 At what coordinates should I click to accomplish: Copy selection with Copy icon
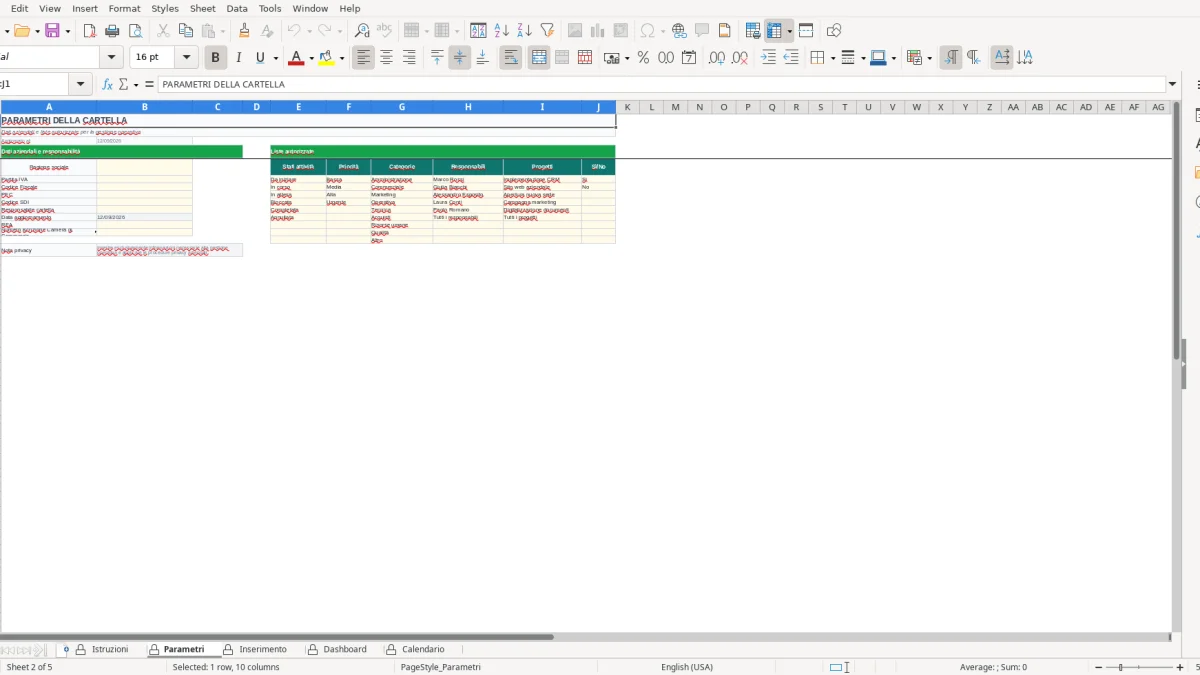(185, 31)
